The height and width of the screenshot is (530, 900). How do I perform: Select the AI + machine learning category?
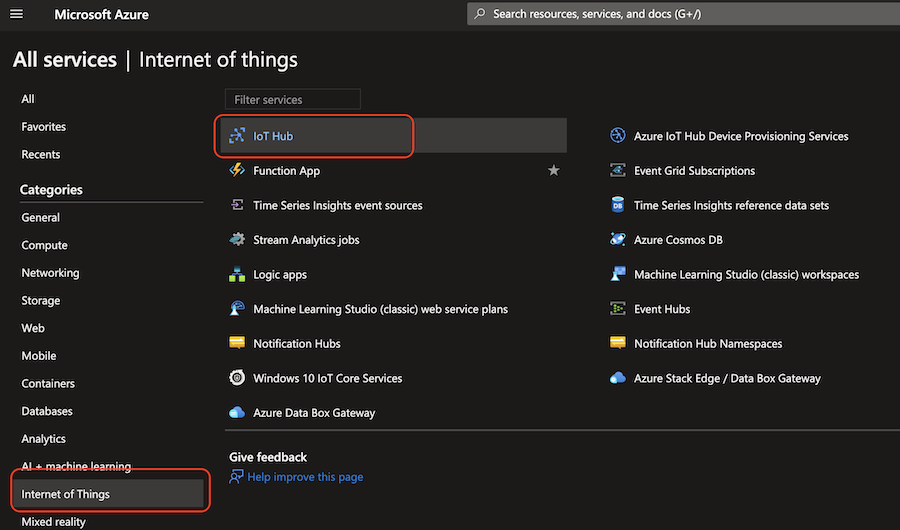click(x=76, y=466)
